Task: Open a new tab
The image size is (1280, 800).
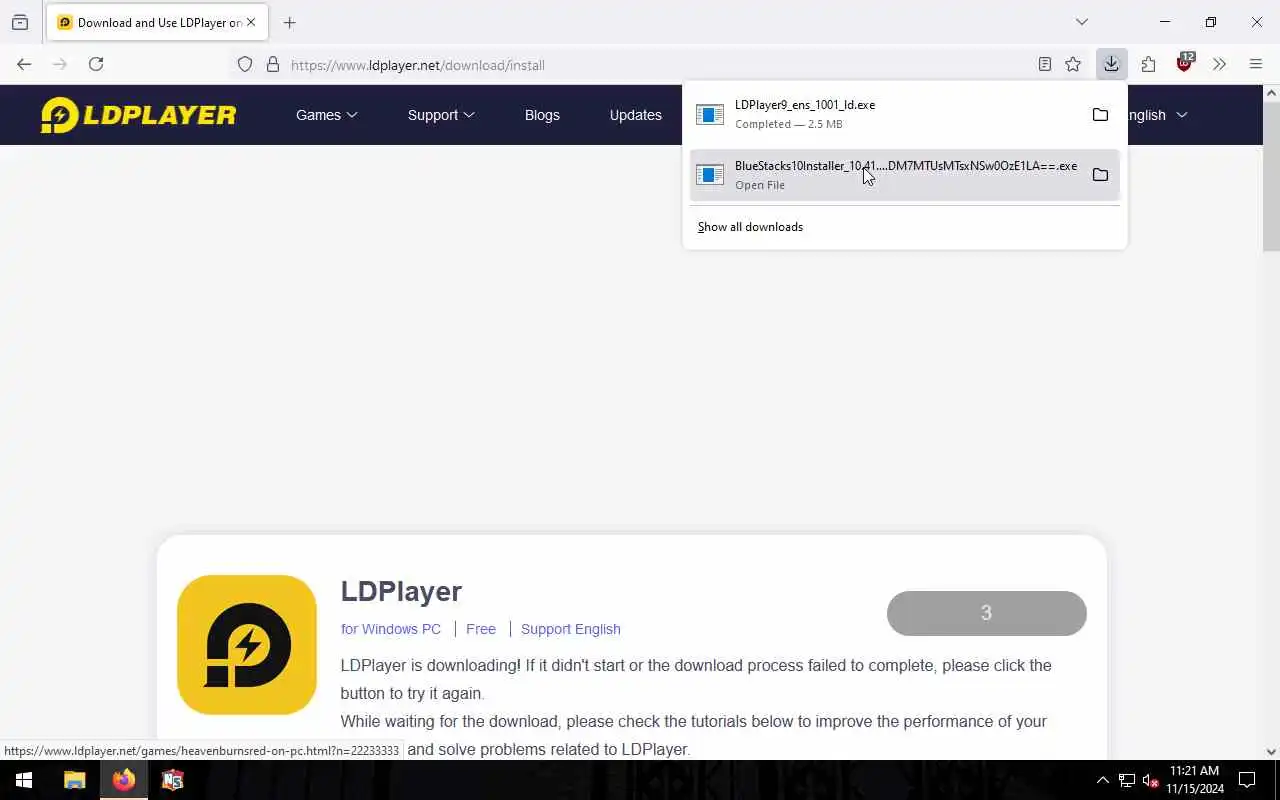Action: (289, 22)
